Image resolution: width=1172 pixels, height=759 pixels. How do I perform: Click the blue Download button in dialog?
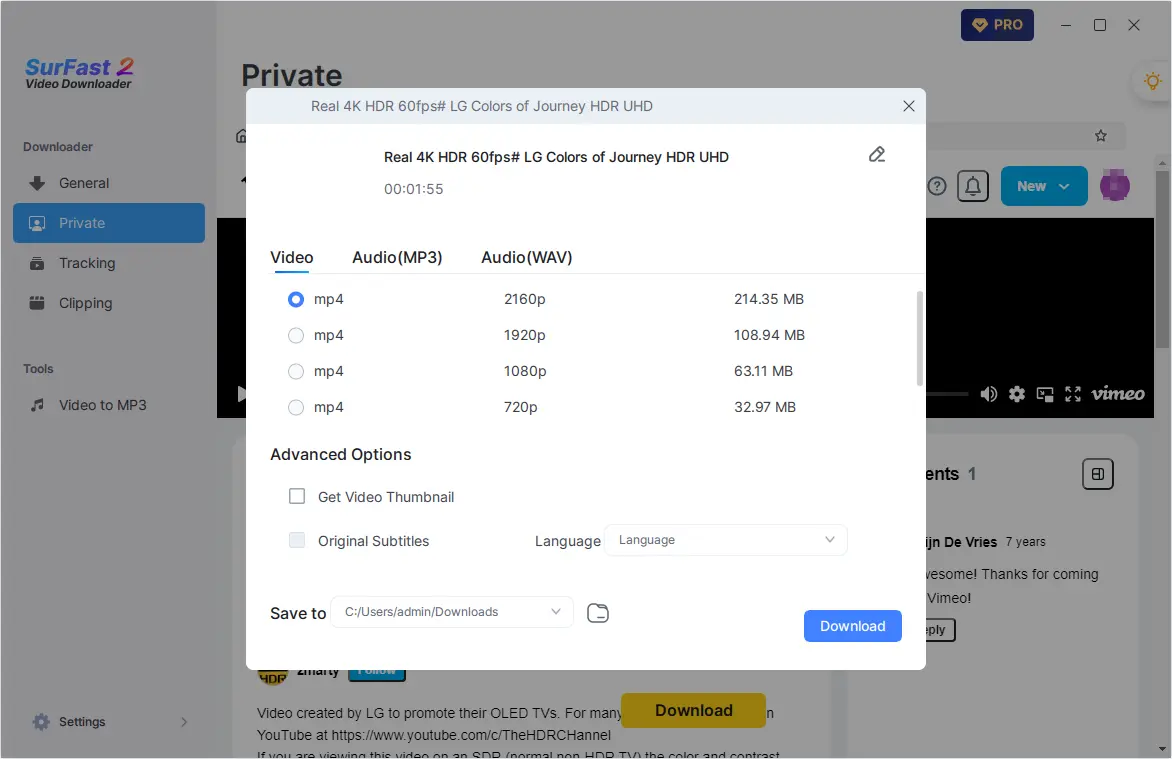click(x=853, y=626)
